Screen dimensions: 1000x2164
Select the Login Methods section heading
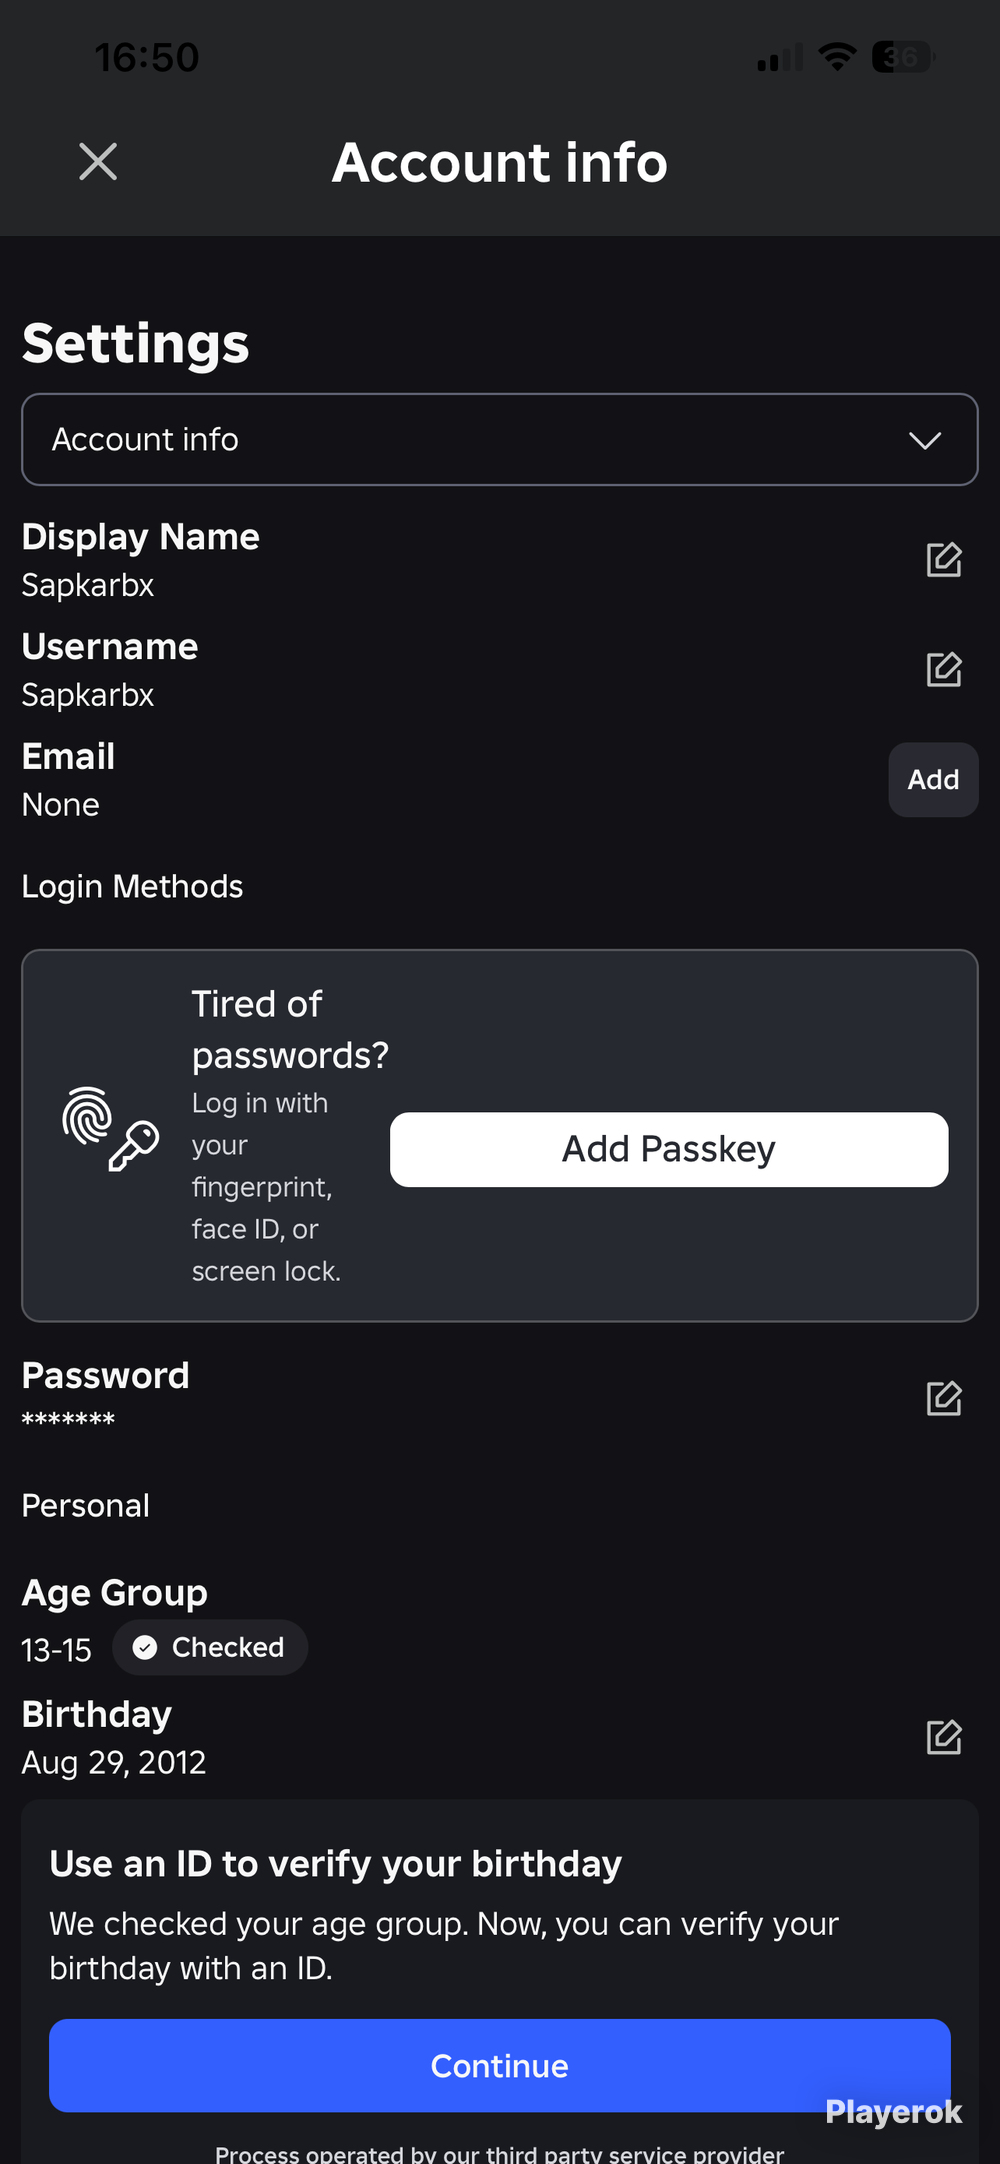pyautogui.click(x=132, y=887)
